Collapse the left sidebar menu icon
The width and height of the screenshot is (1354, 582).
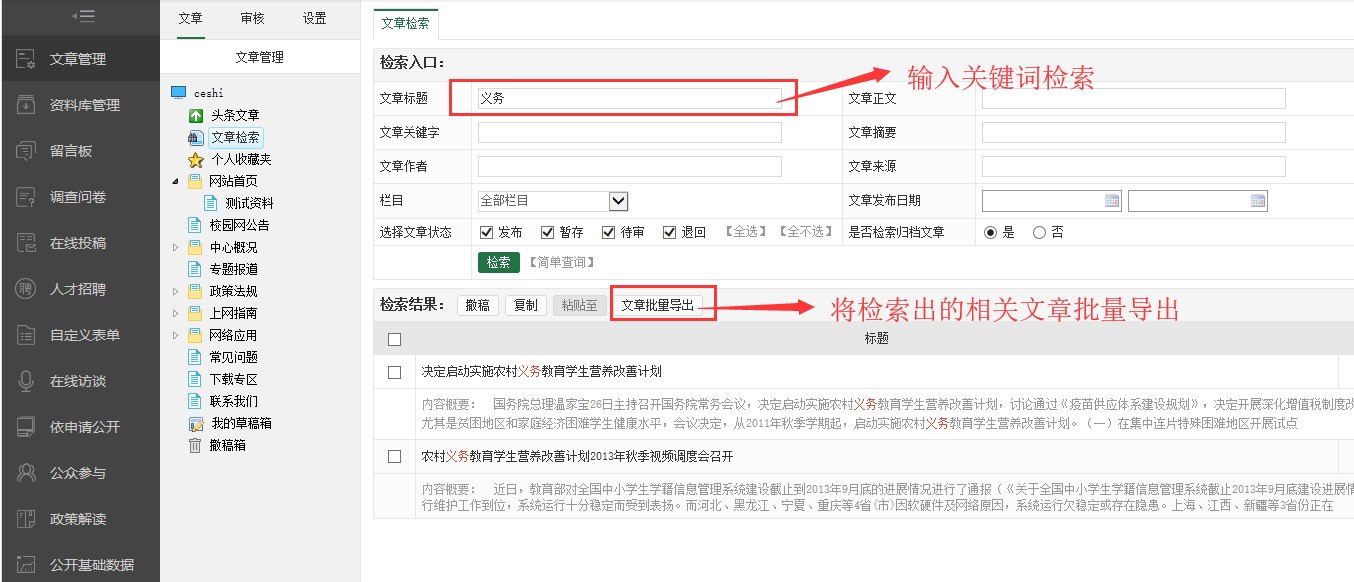click(82, 16)
